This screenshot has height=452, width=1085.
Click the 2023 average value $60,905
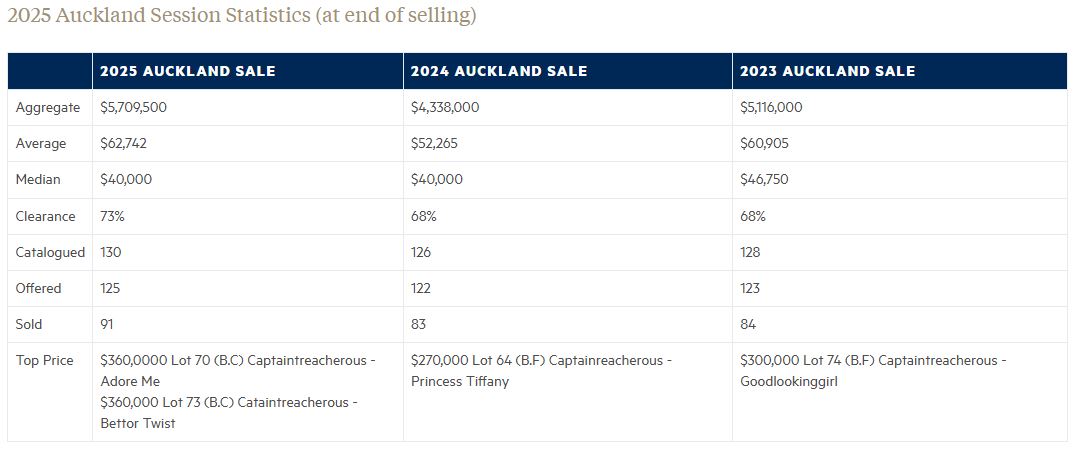tap(764, 143)
